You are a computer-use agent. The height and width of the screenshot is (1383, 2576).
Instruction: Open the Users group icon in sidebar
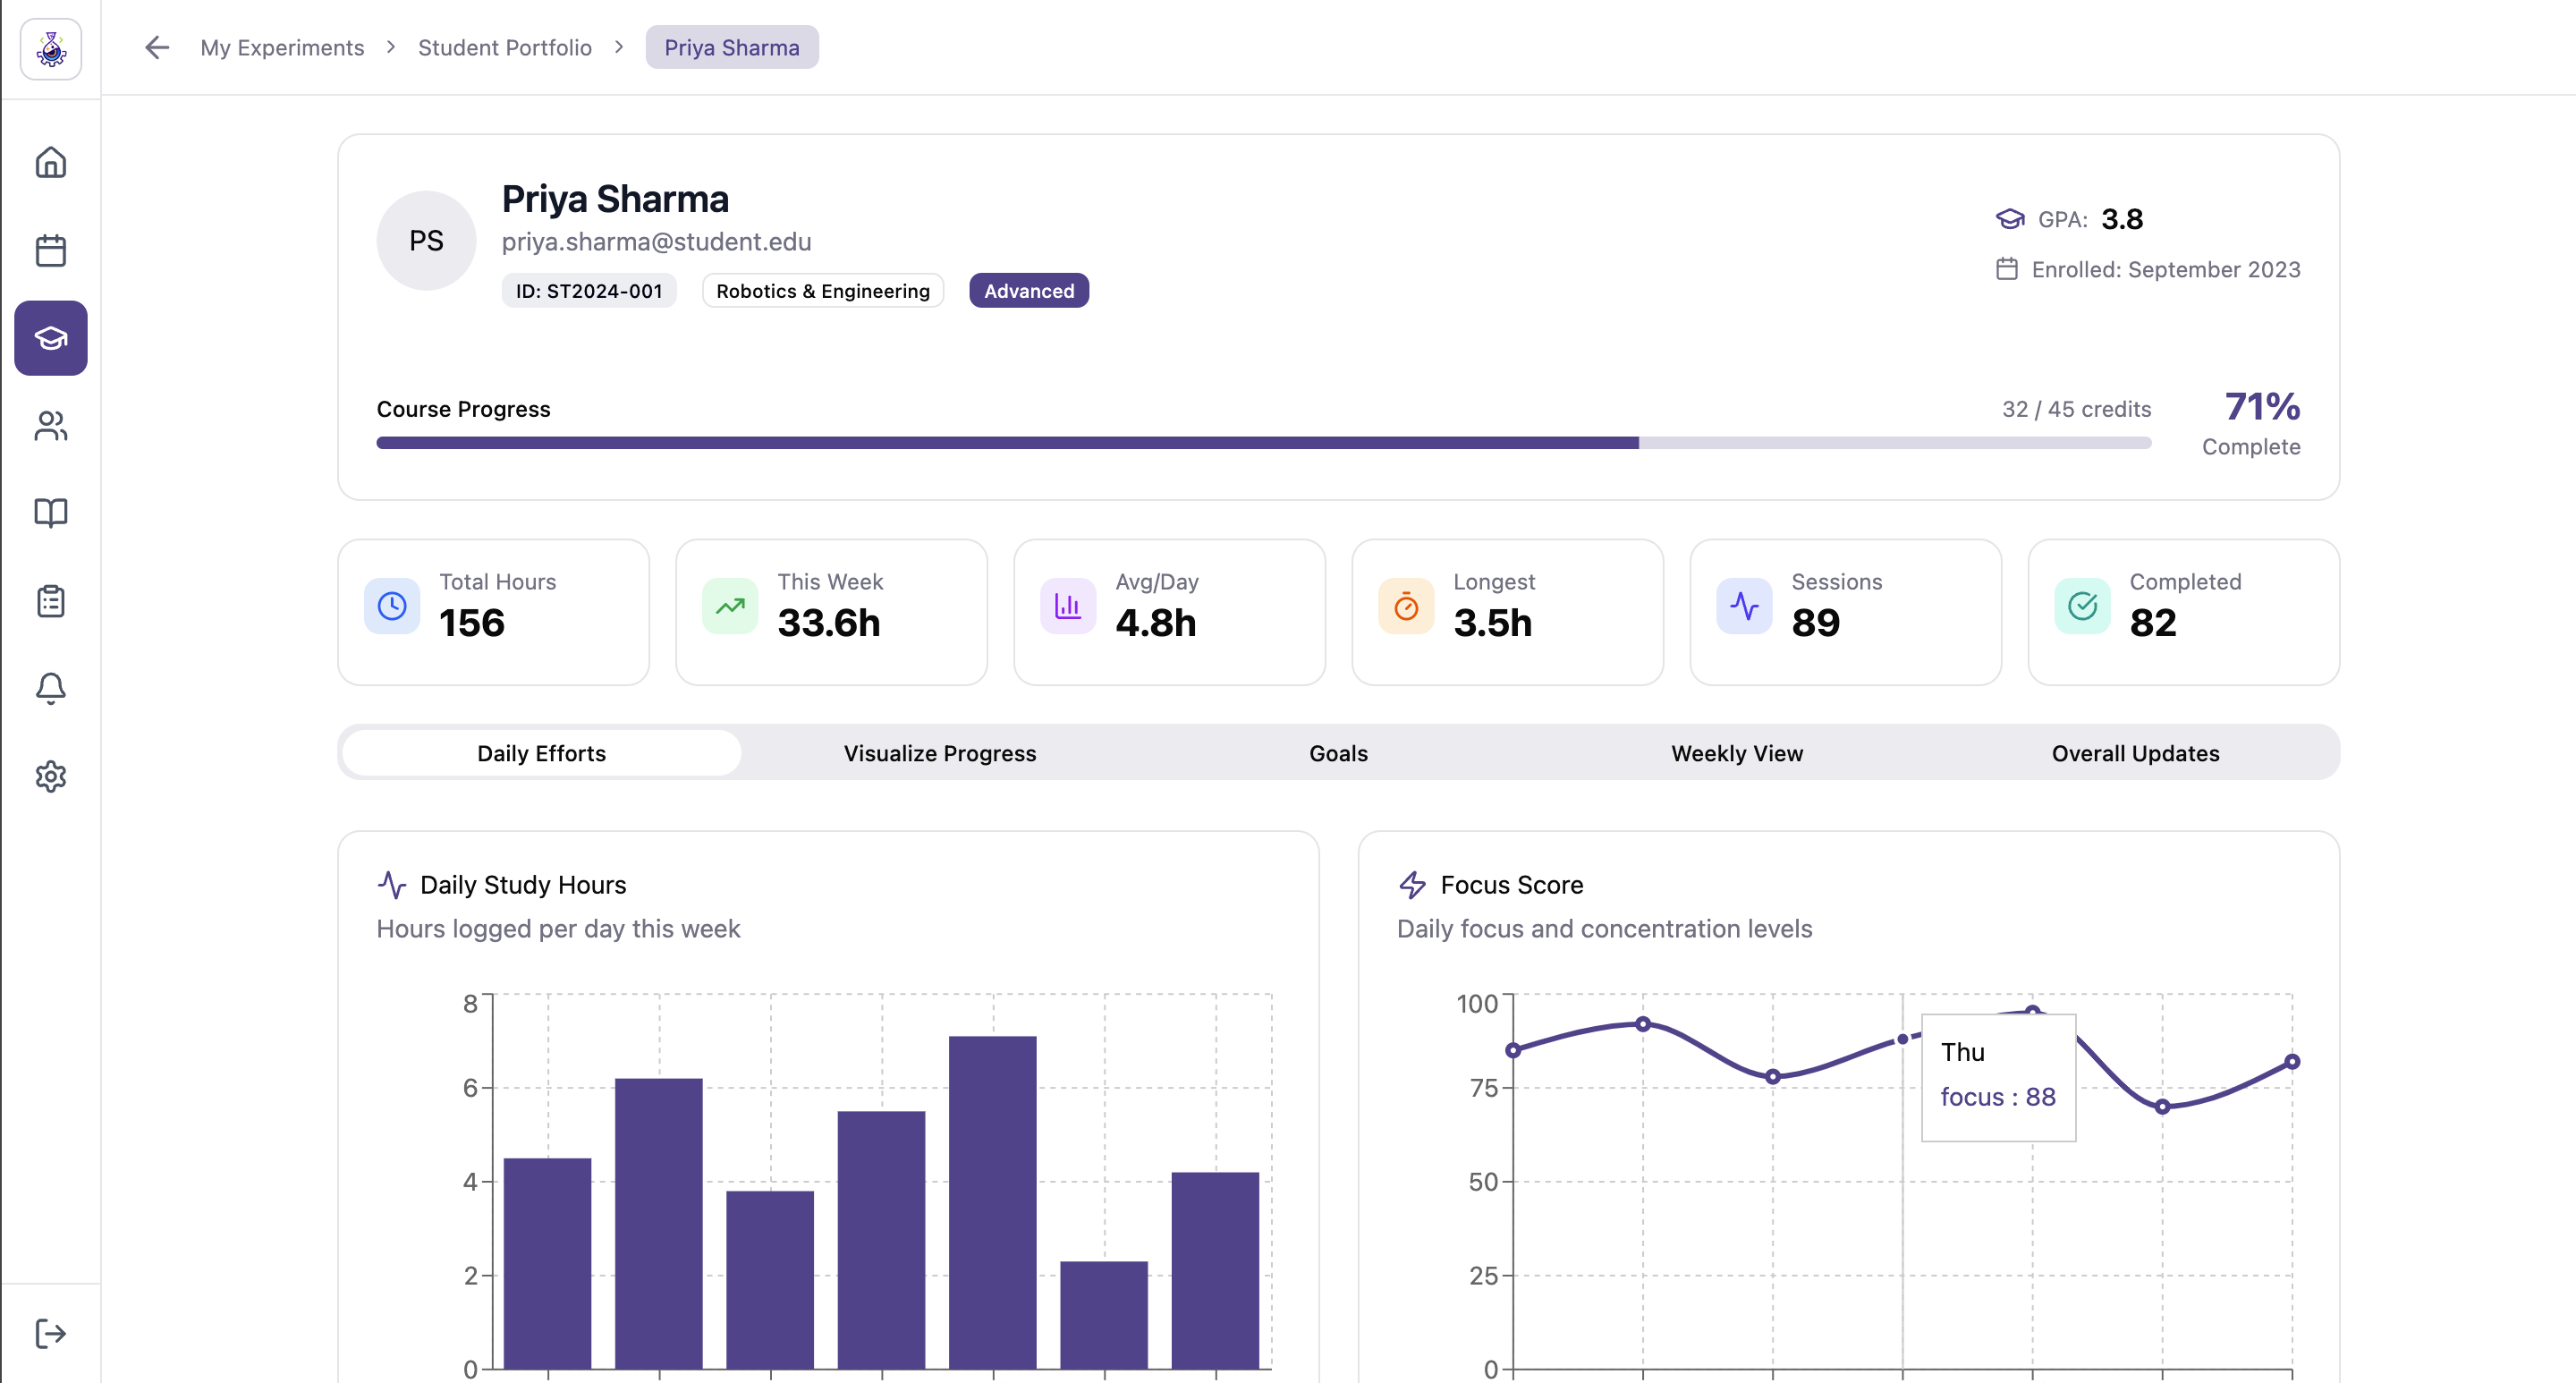coord(50,426)
